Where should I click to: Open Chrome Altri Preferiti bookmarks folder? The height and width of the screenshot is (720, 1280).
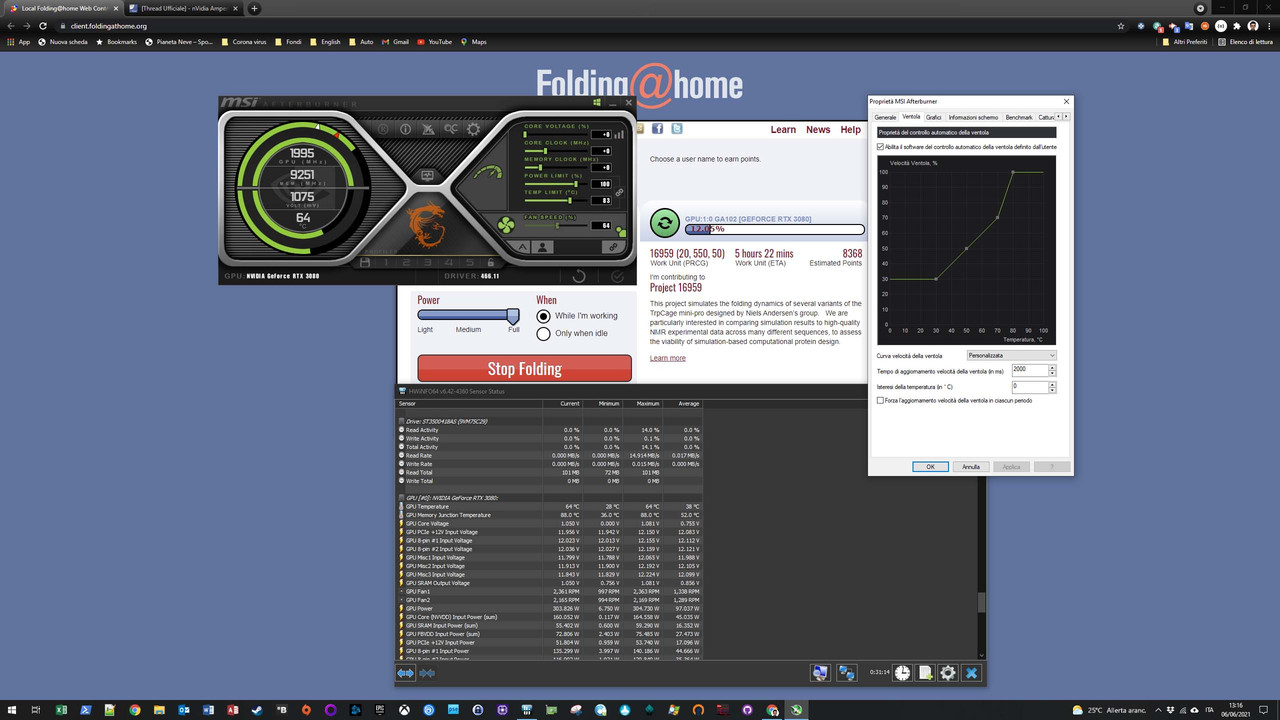click(1185, 42)
